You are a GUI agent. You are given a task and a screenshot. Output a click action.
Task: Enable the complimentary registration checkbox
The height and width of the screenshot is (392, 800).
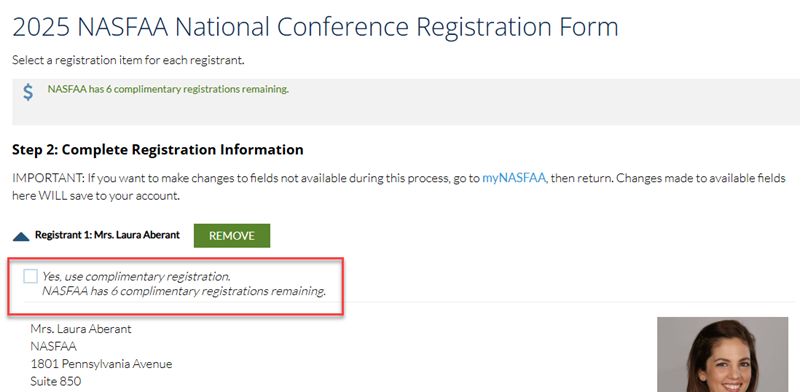coord(31,277)
